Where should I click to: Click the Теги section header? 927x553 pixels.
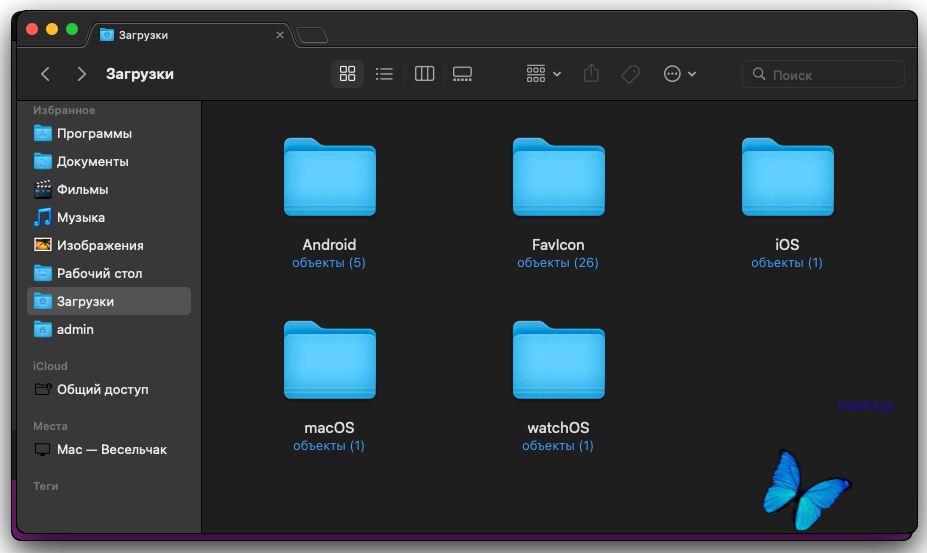[46, 486]
